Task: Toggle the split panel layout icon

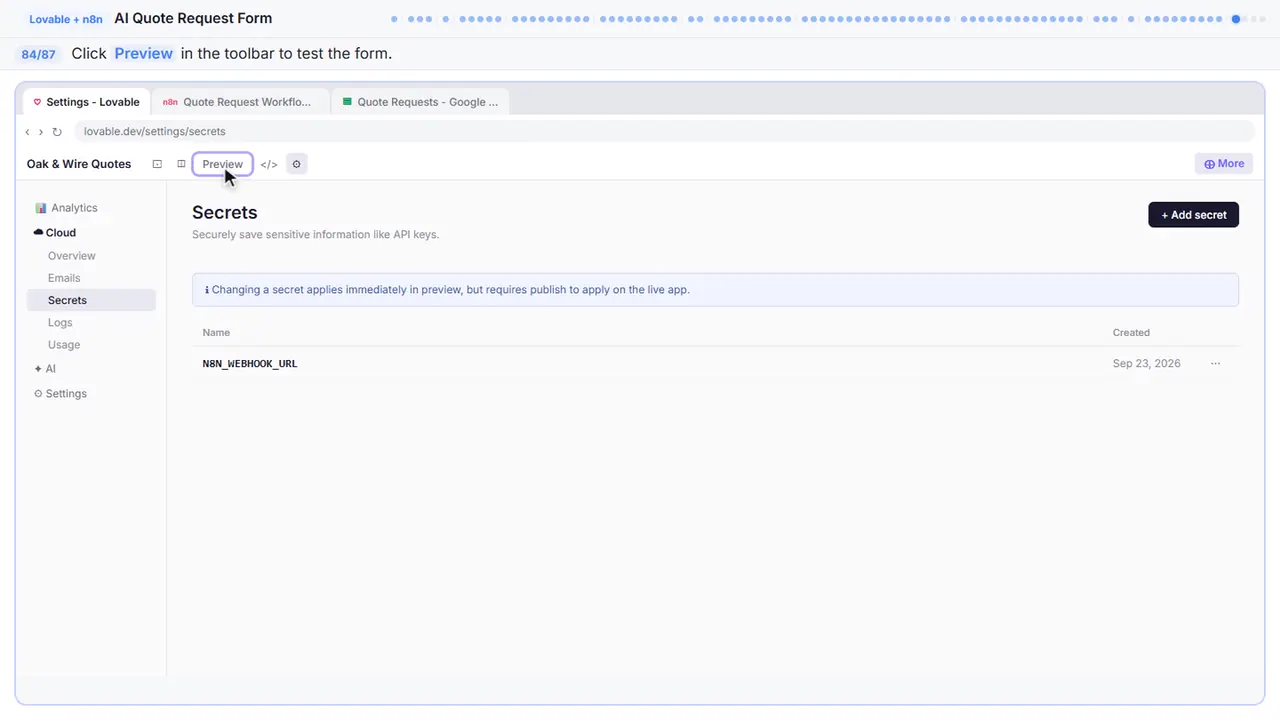Action: pos(181,164)
